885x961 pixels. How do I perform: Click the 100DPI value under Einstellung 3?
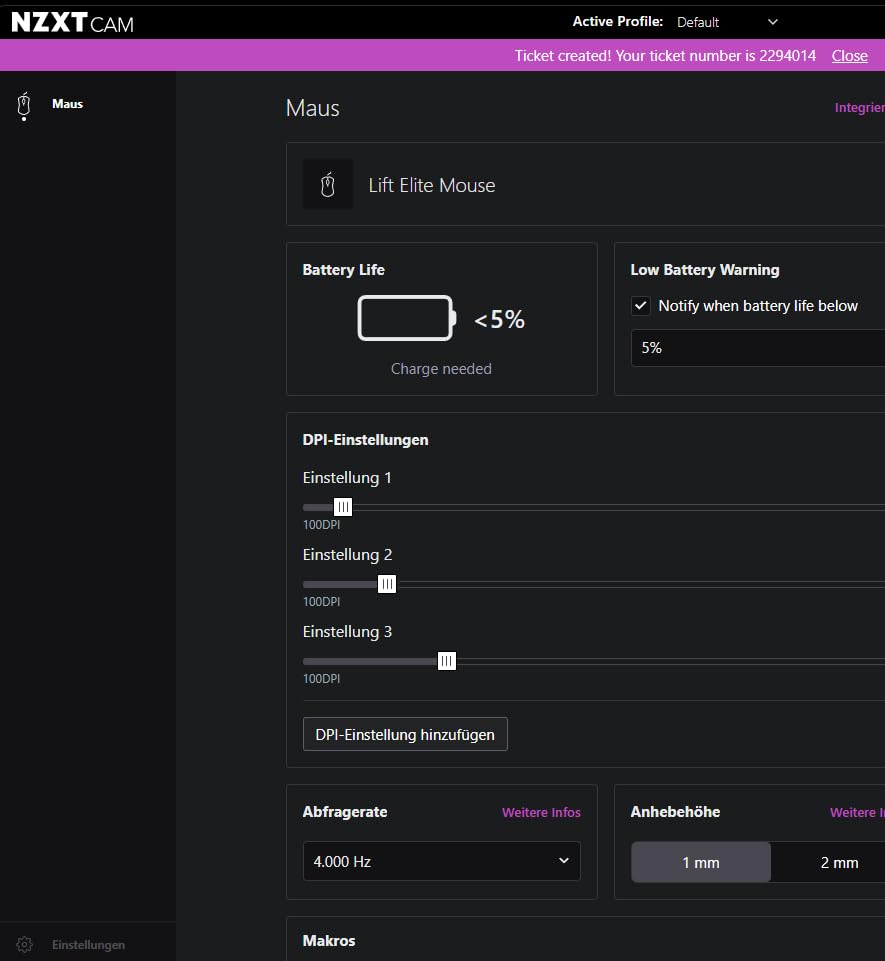click(321, 678)
